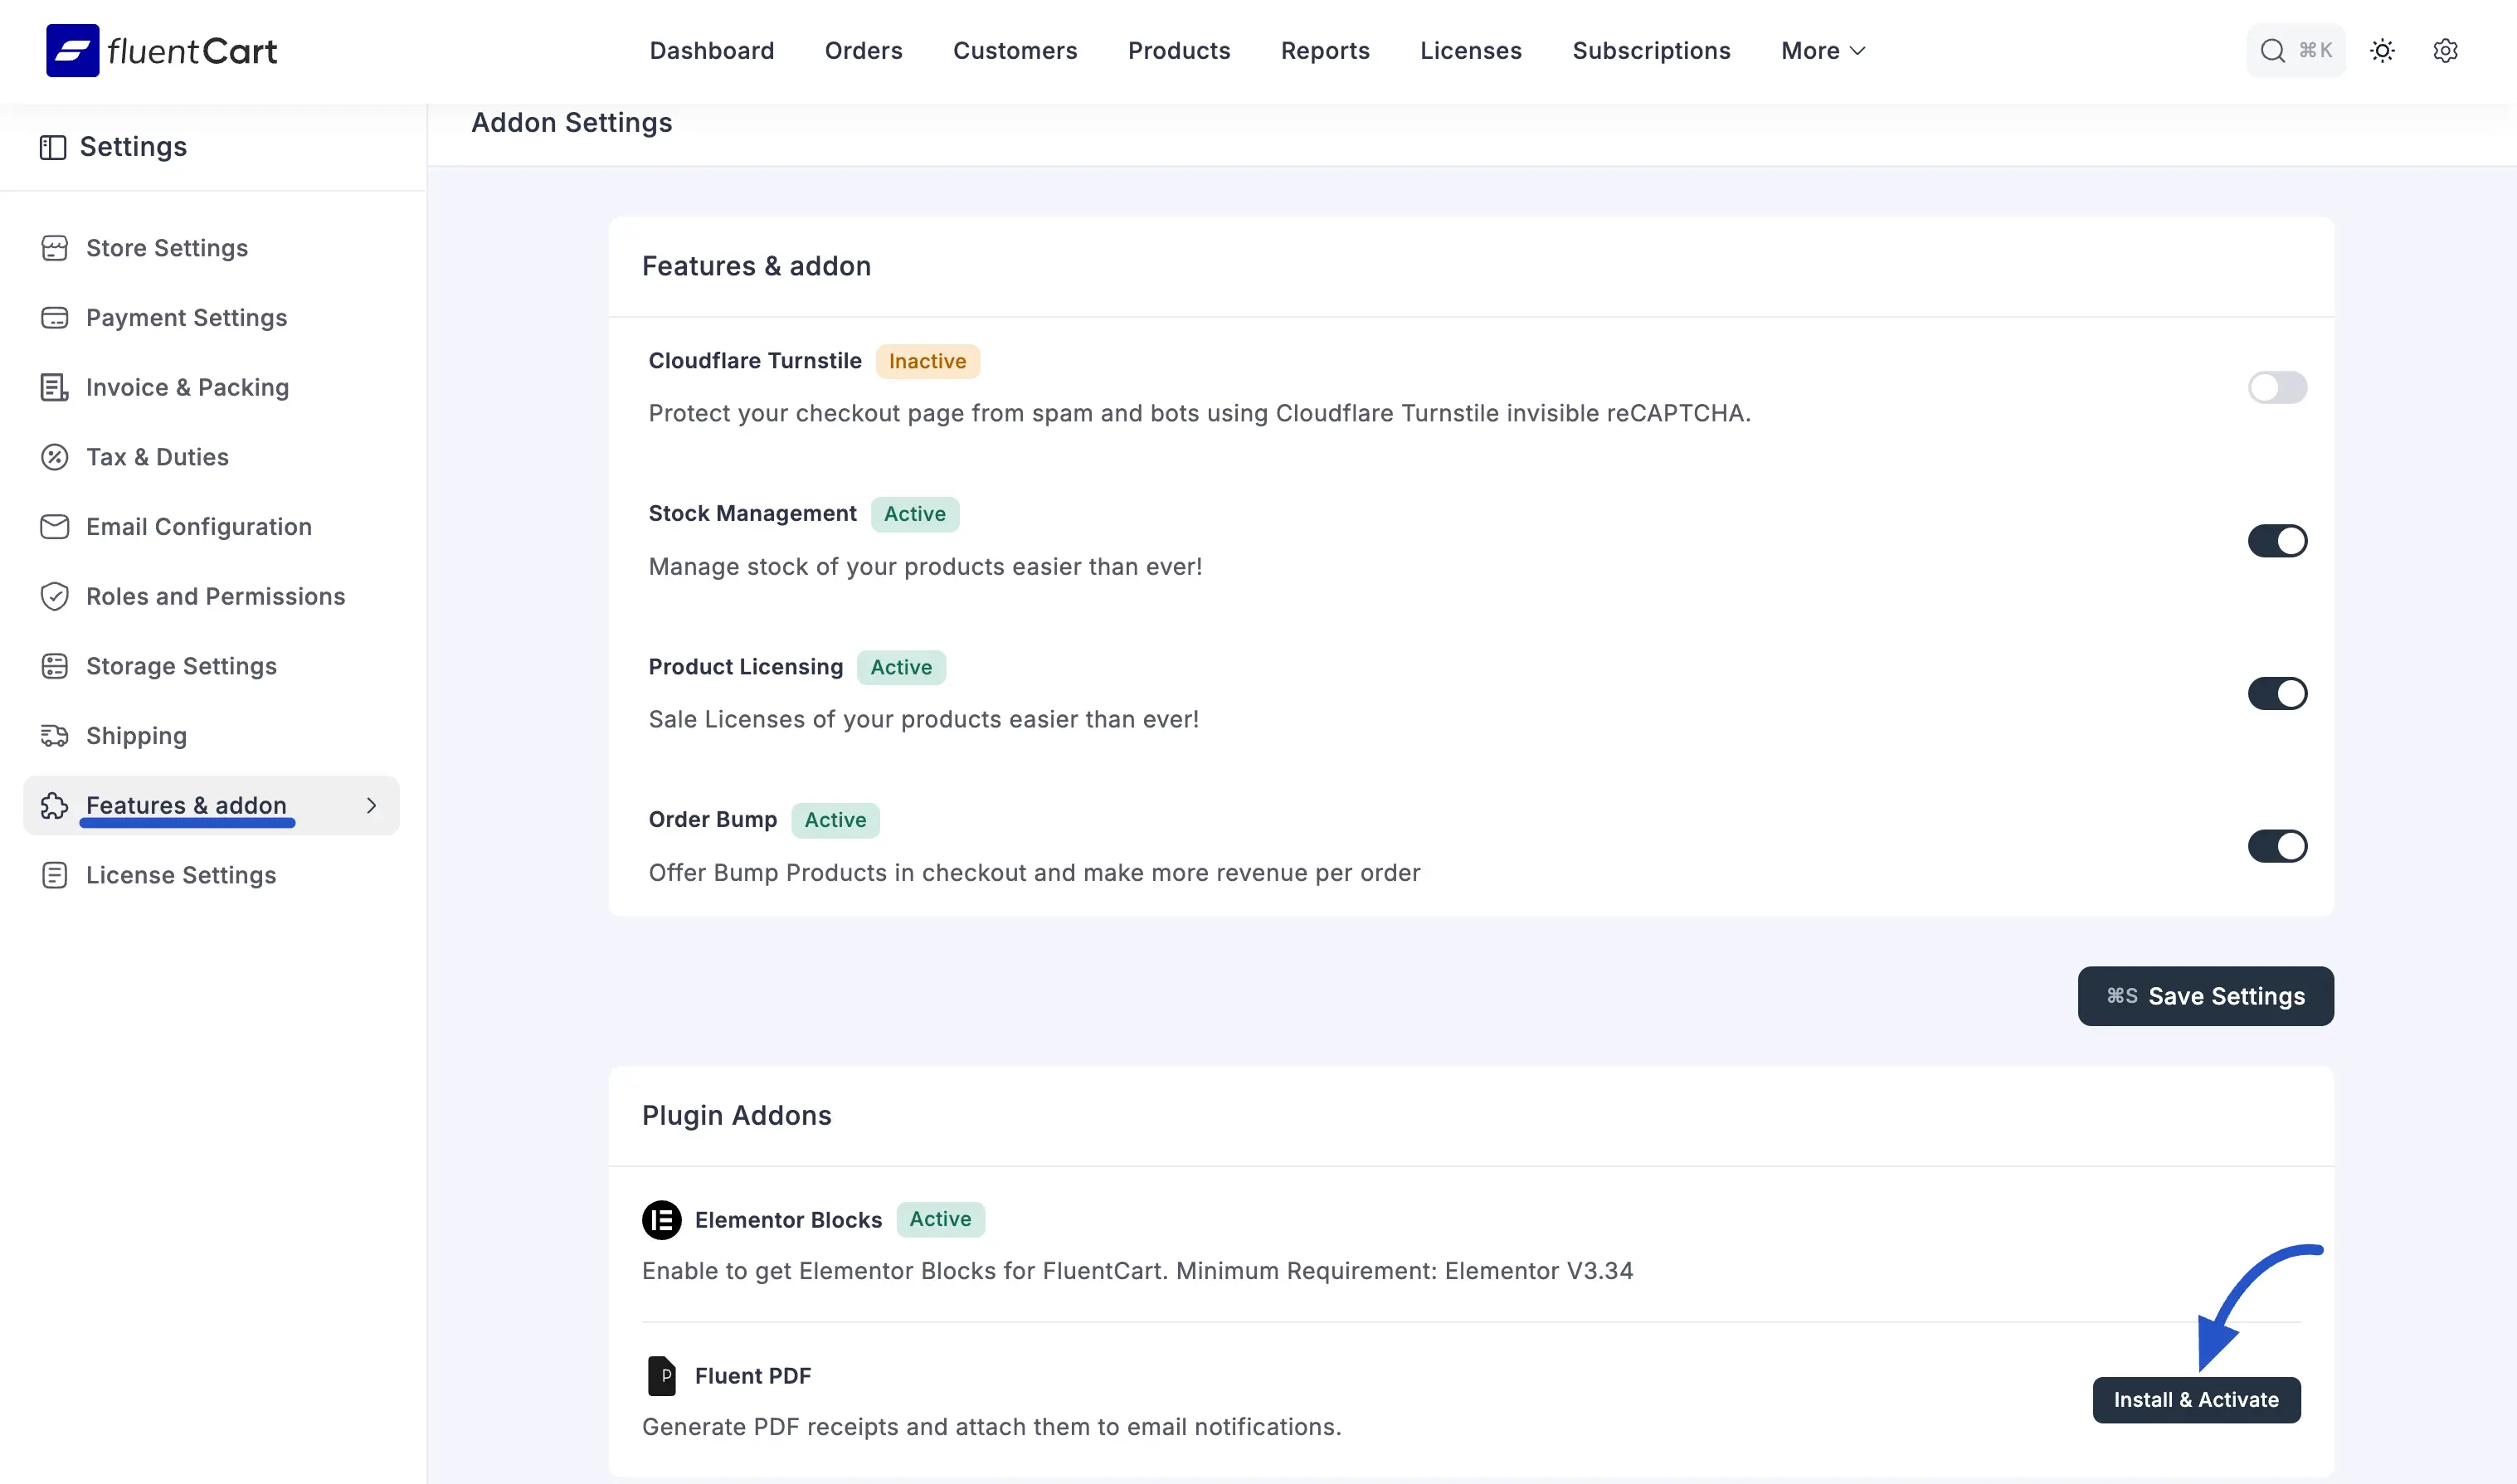Open the Products menu item
Screen dimensions: 2517x1484
pos(1178,50)
